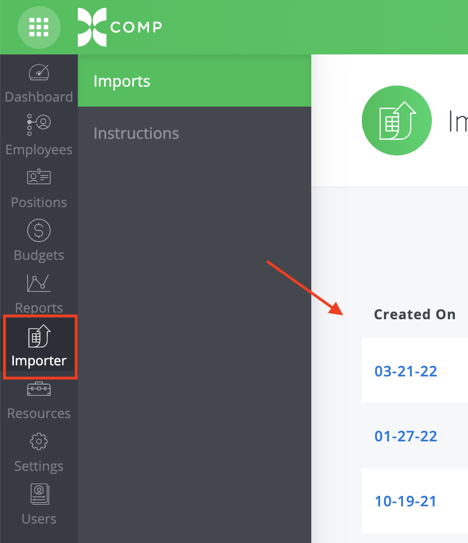Click the Importer label in sidebar
468x543 pixels.
[39, 360]
